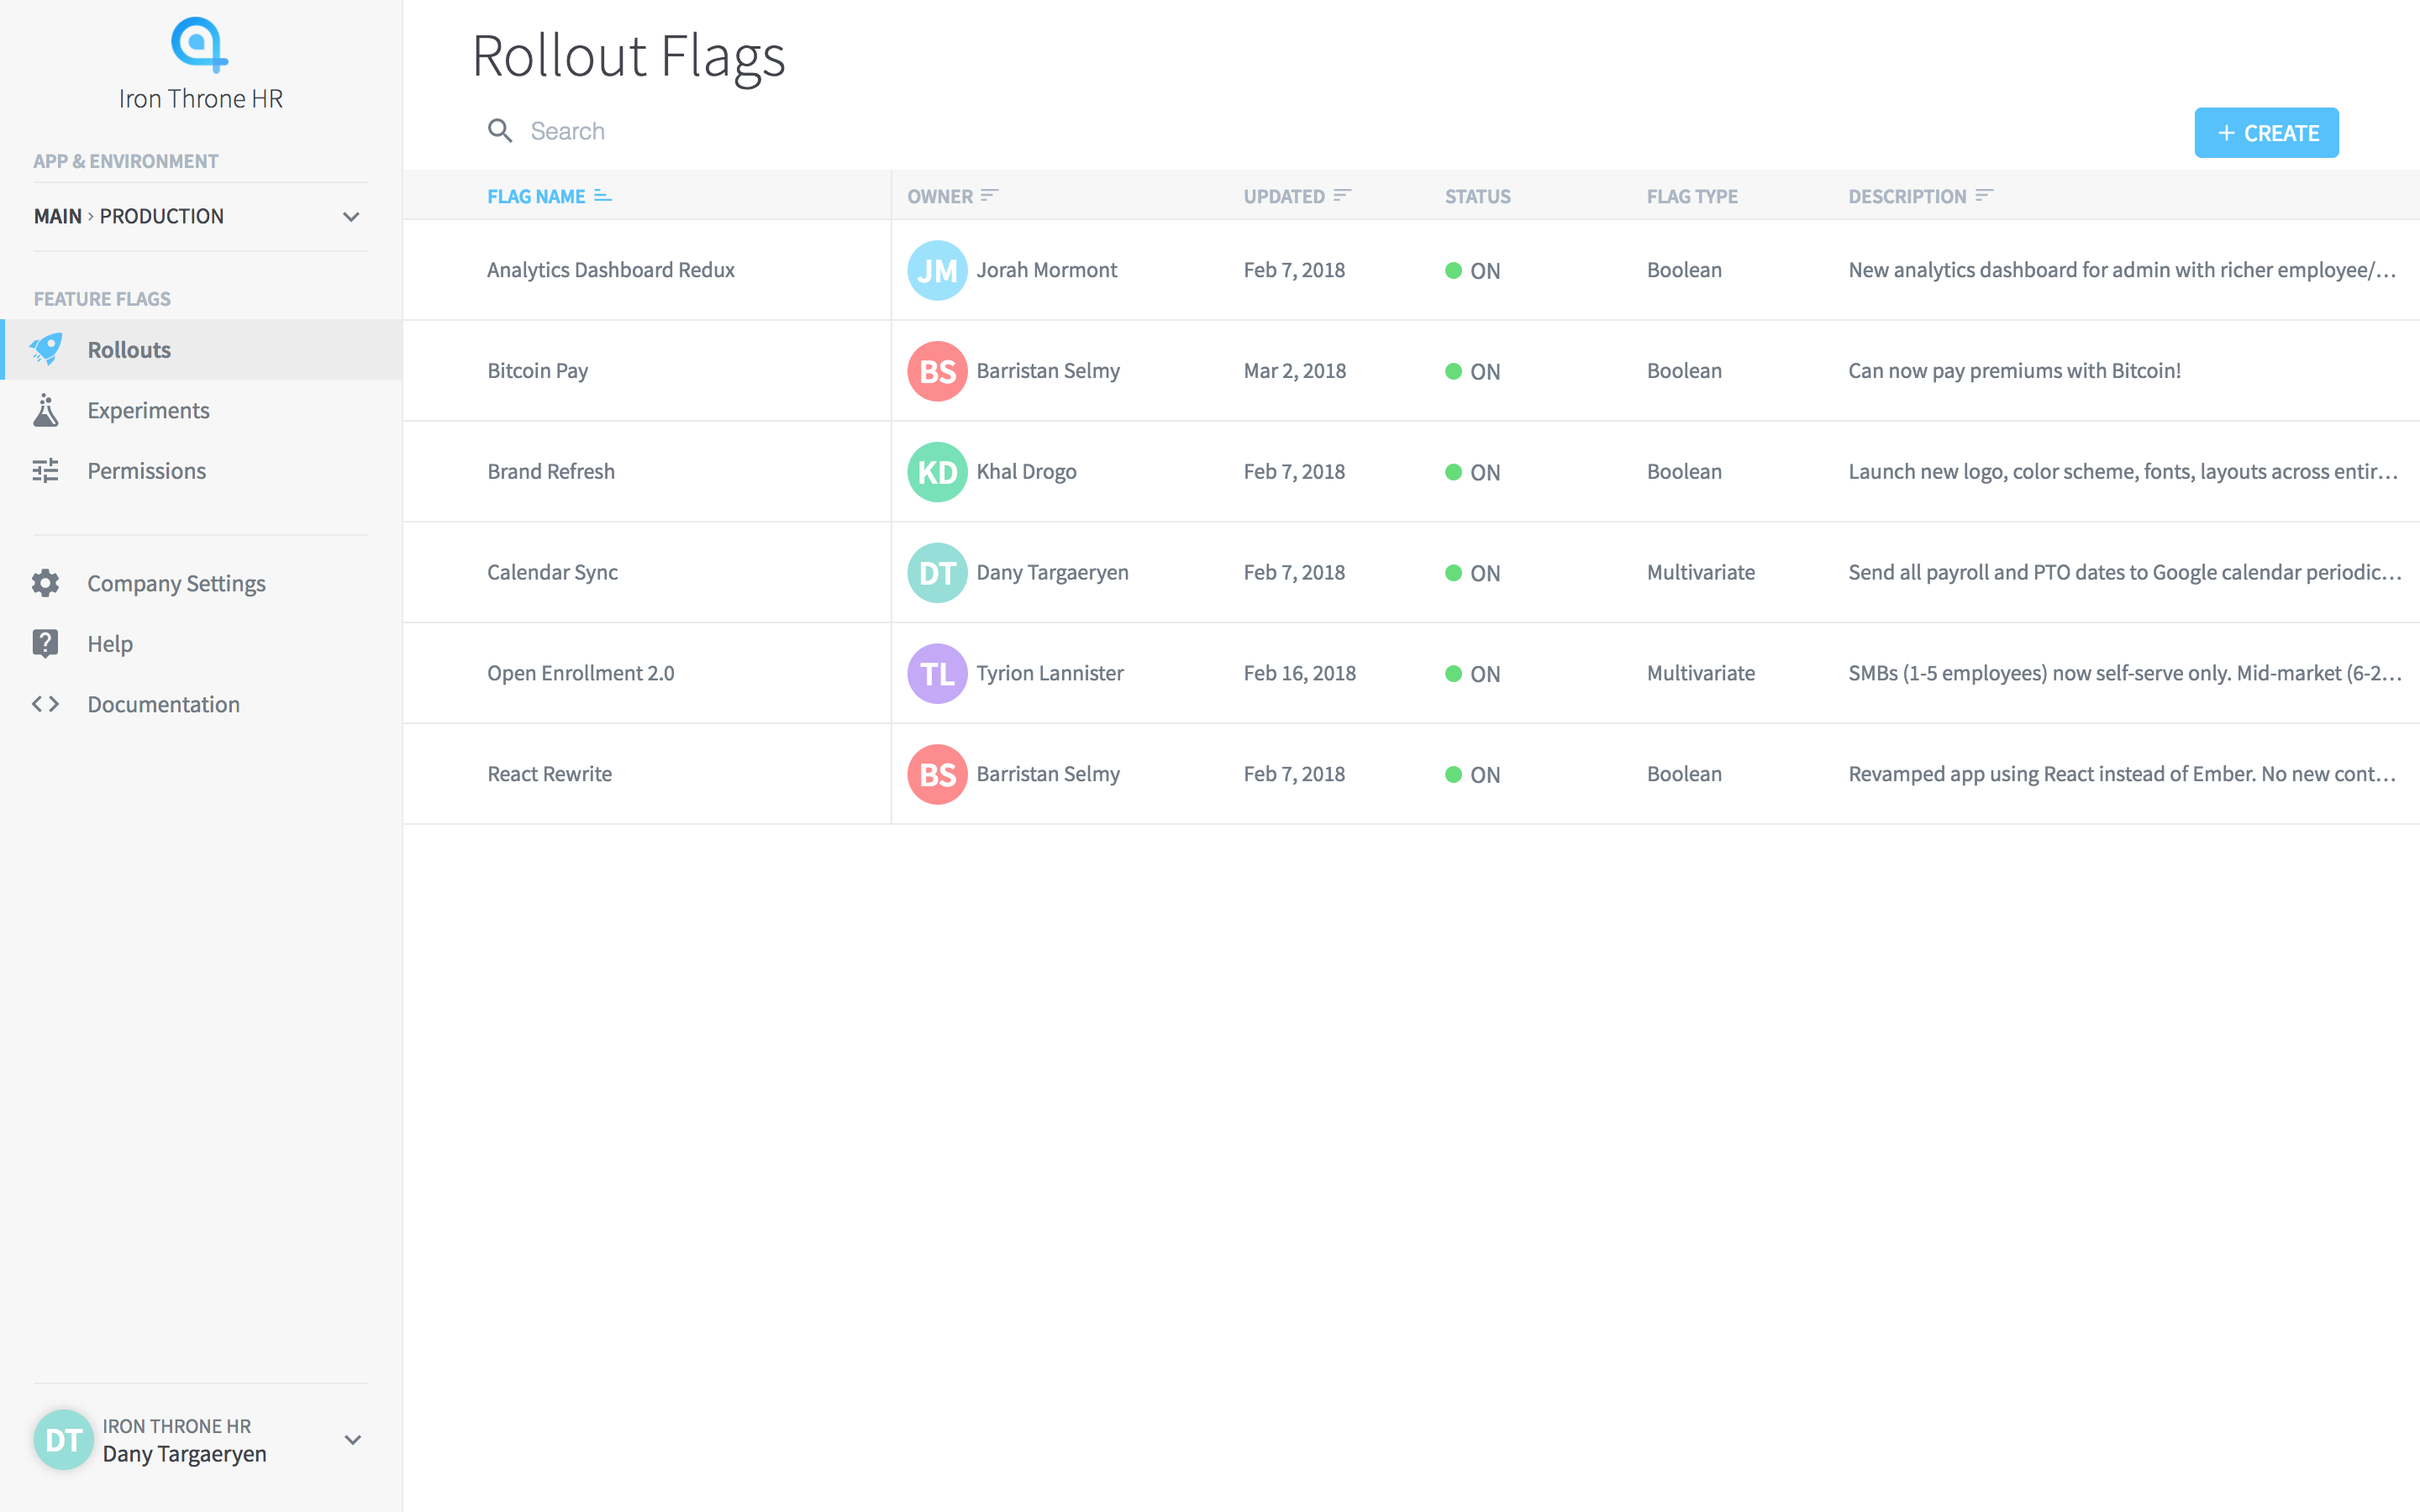Click the Permissions sliders icon
Viewport: 2420px width, 1512px height.
pyautogui.click(x=46, y=470)
